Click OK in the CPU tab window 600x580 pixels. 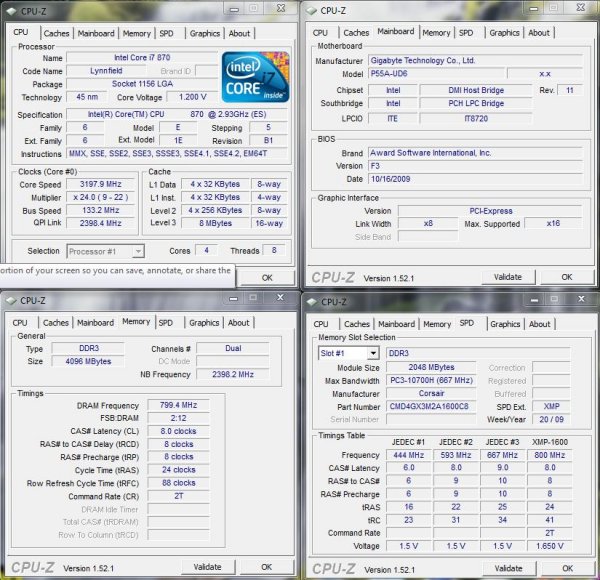(x=267, y=278)
